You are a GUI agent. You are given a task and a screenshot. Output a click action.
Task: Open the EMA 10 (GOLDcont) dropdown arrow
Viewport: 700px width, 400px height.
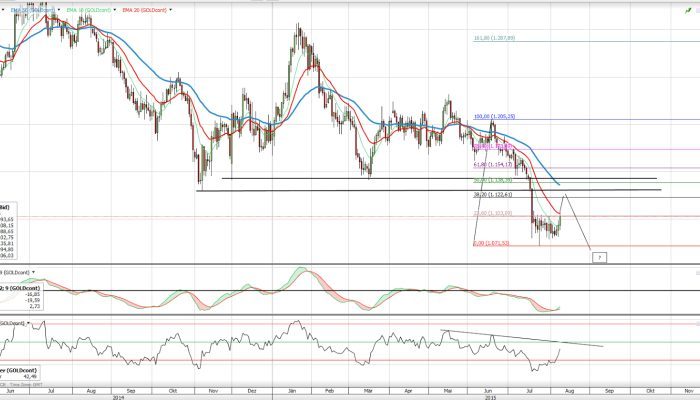(x=115, y=10)
